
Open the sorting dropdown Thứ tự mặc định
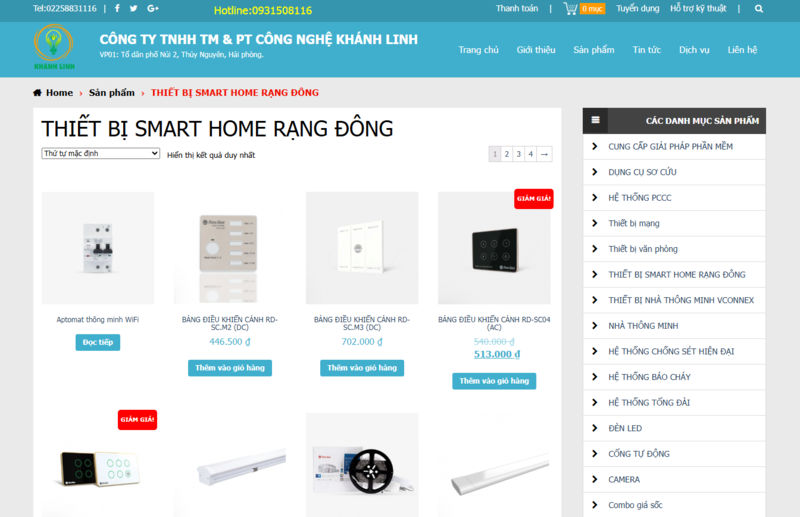[x=101, y=153]
